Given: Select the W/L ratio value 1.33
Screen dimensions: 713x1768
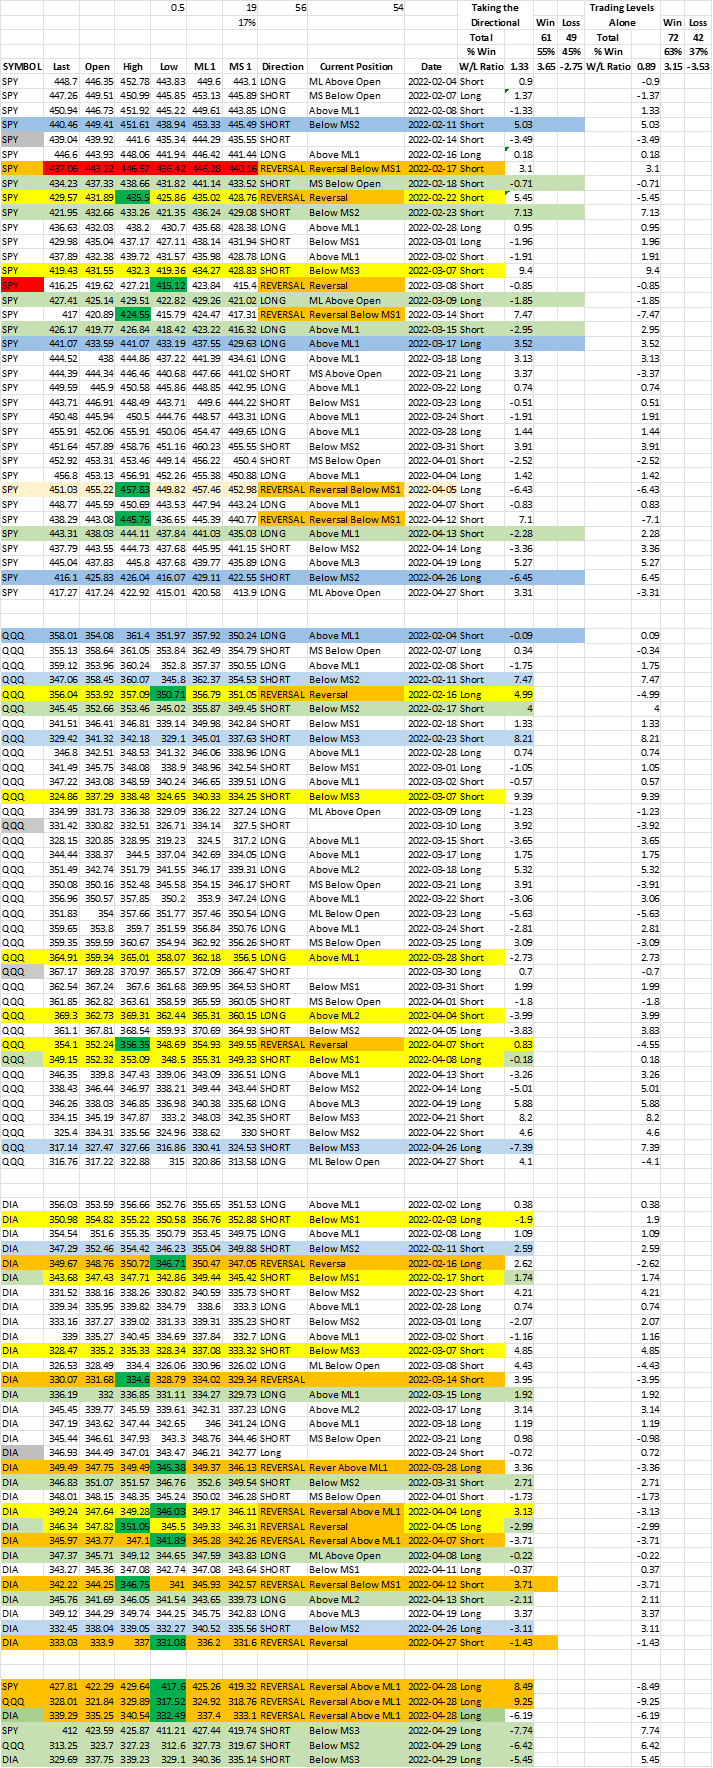Looking at the screenshot, I should click(x=520, y=67).
